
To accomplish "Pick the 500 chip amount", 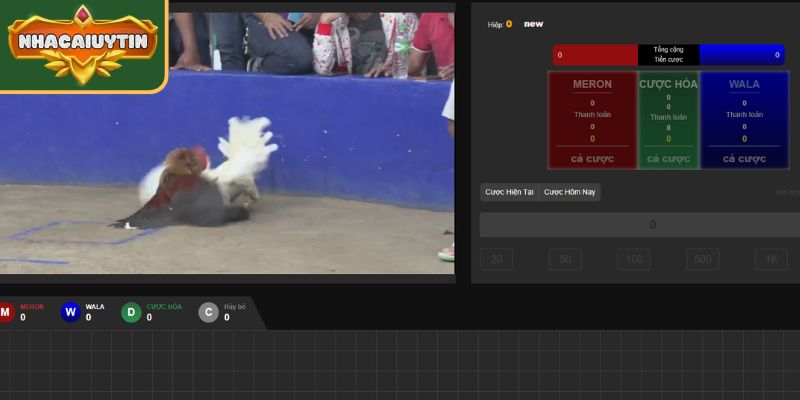I will click(702, 260).
